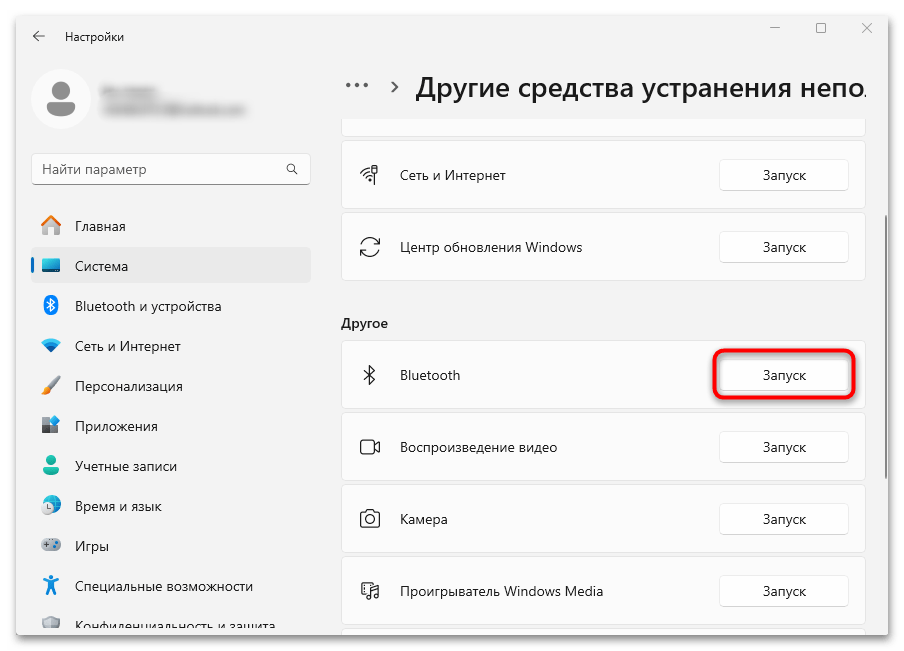Minimize the Settings window
This screenshot has height=651, width=904.
[x=775, y=28]
